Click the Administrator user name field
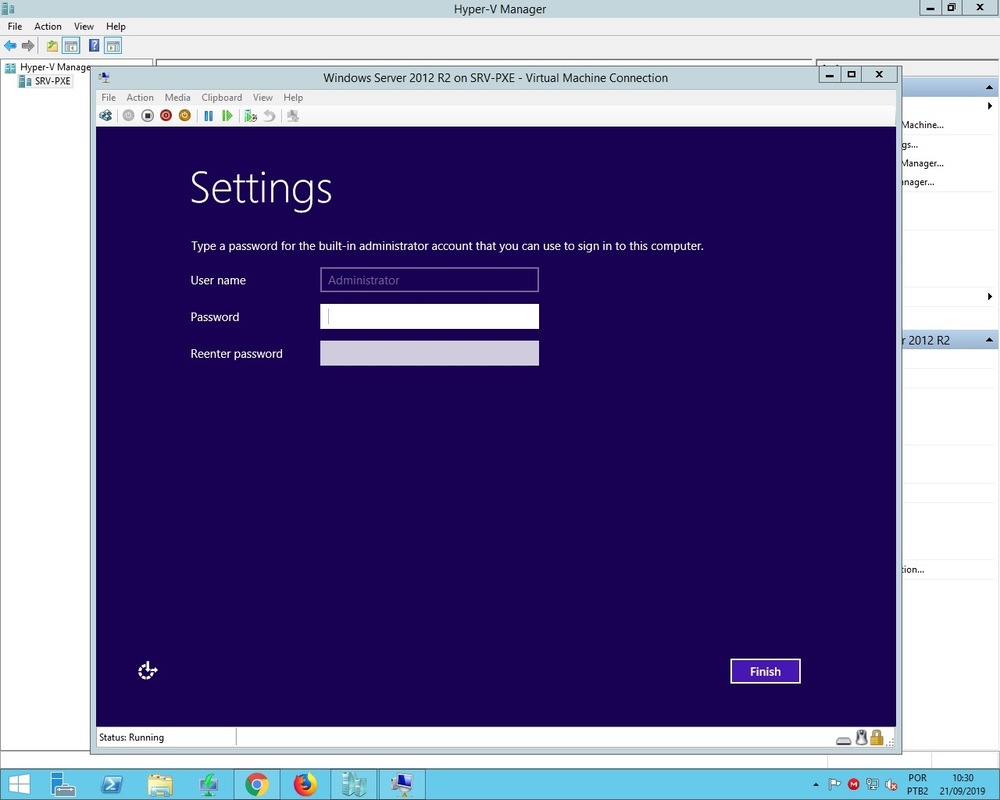Screen dimensions: 1000x800 (x=429, y=279)
